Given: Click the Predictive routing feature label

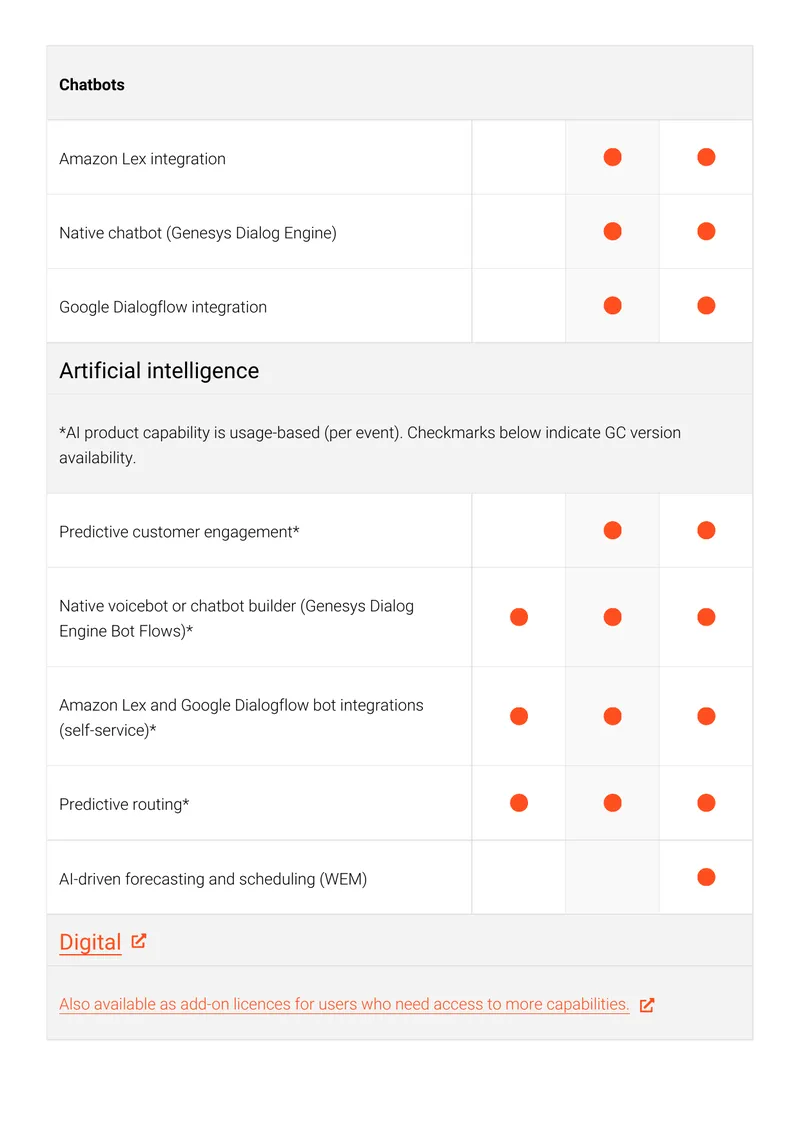Looking at the screenshot, I should tap(124, 804).
